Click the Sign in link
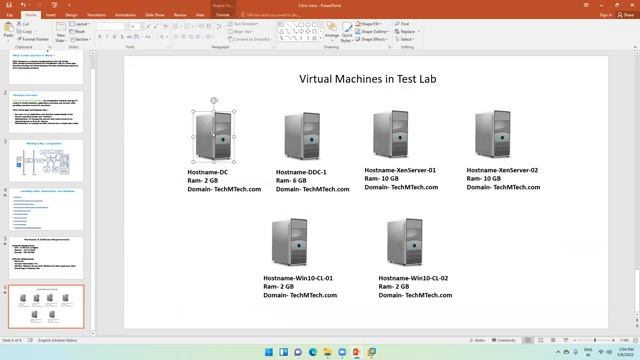 point(606,15)
